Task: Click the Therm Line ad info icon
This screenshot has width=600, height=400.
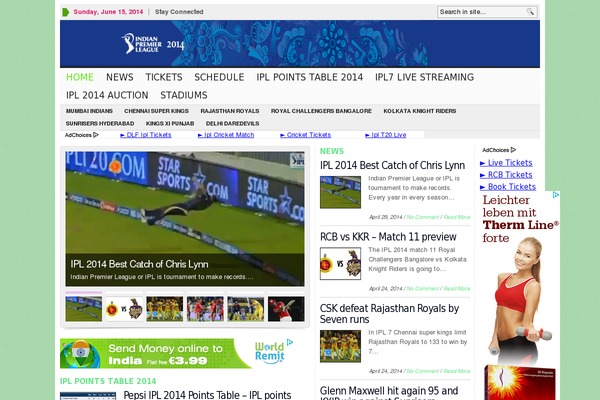Action: [556, 195]
